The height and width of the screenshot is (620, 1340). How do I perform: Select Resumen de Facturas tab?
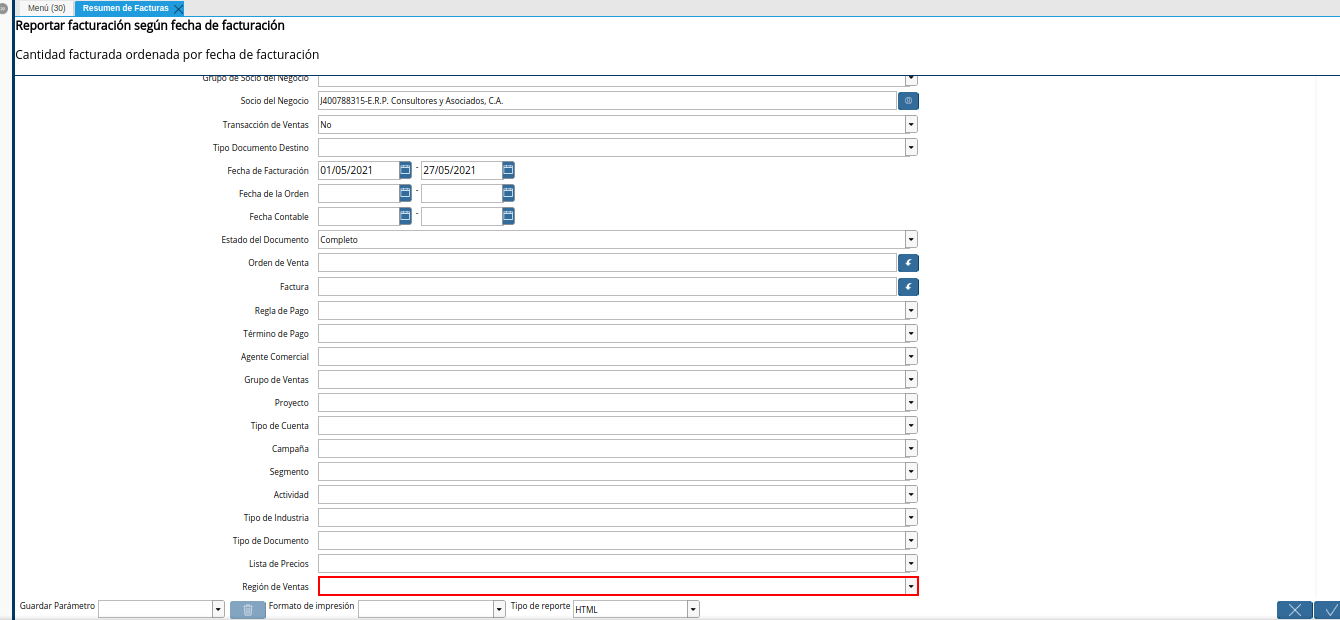(125, 8)
